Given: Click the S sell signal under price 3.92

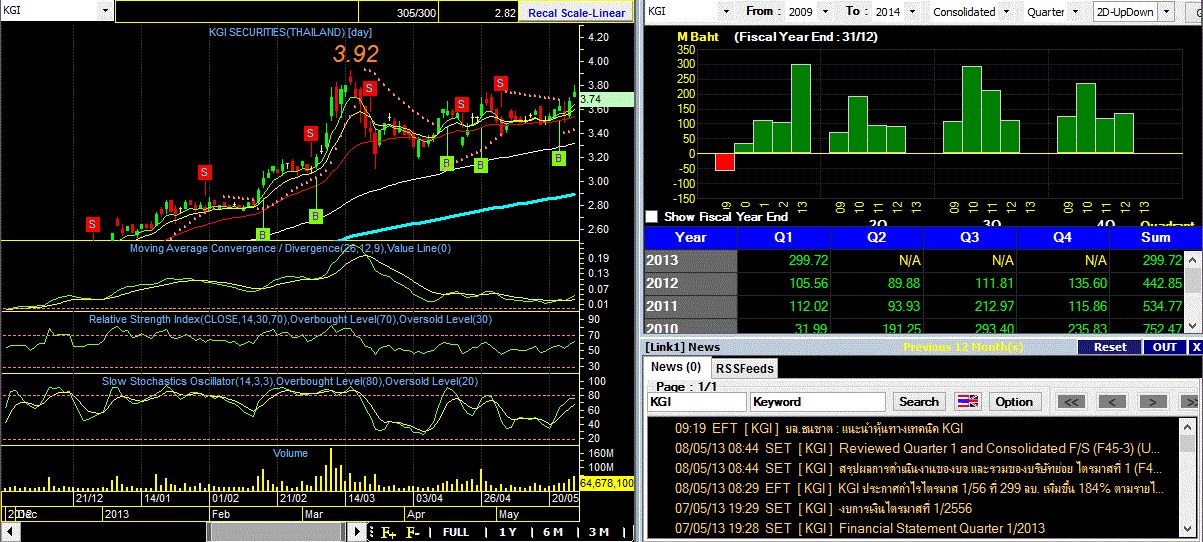Looking at the screenshot, I should pos(369,89).
